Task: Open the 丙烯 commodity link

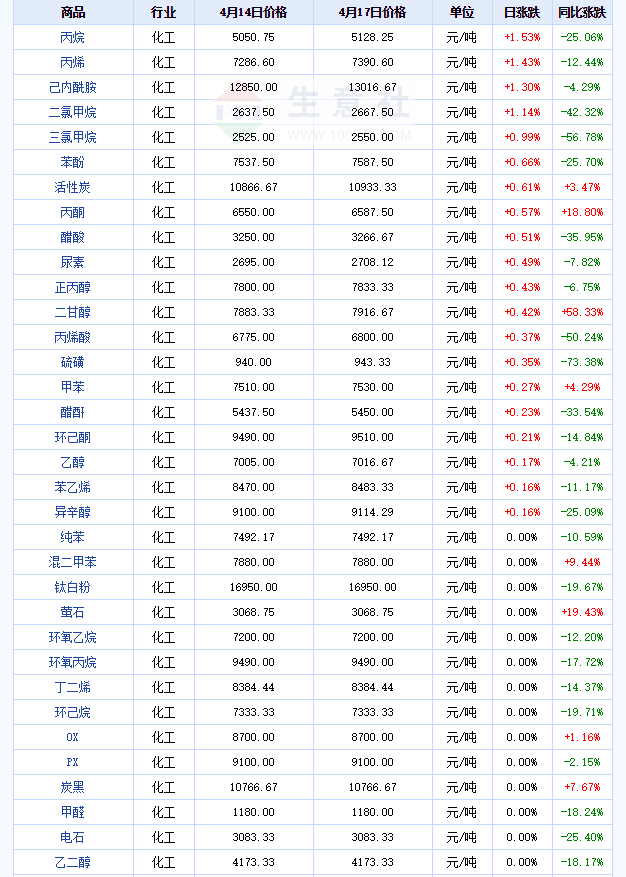Action: (x=73, y=63)
